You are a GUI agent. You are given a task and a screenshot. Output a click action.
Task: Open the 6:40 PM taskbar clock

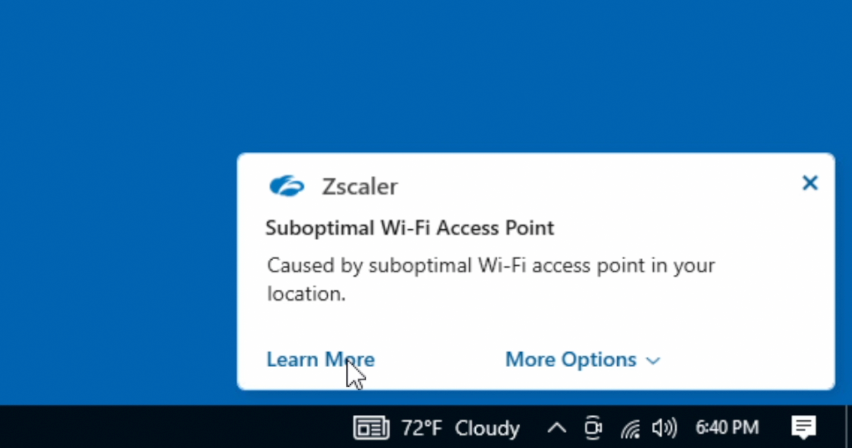coord(725,428)
